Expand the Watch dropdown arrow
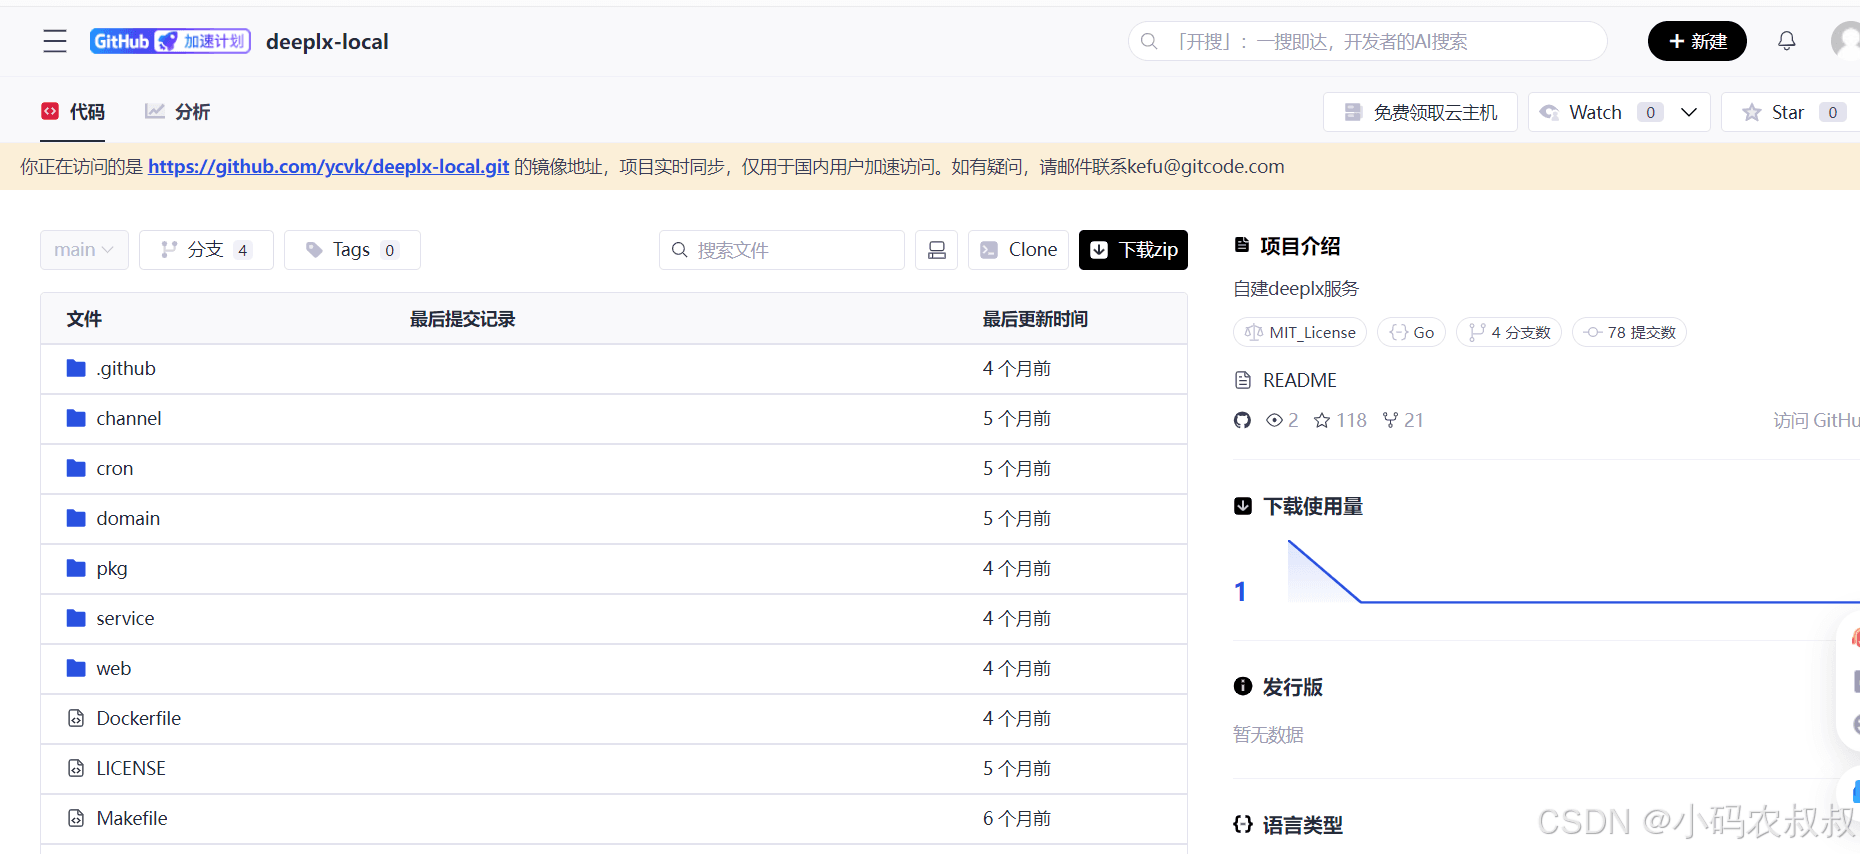The width and height of the screenshot is (1860, 854). click(x=1689, y=112)
